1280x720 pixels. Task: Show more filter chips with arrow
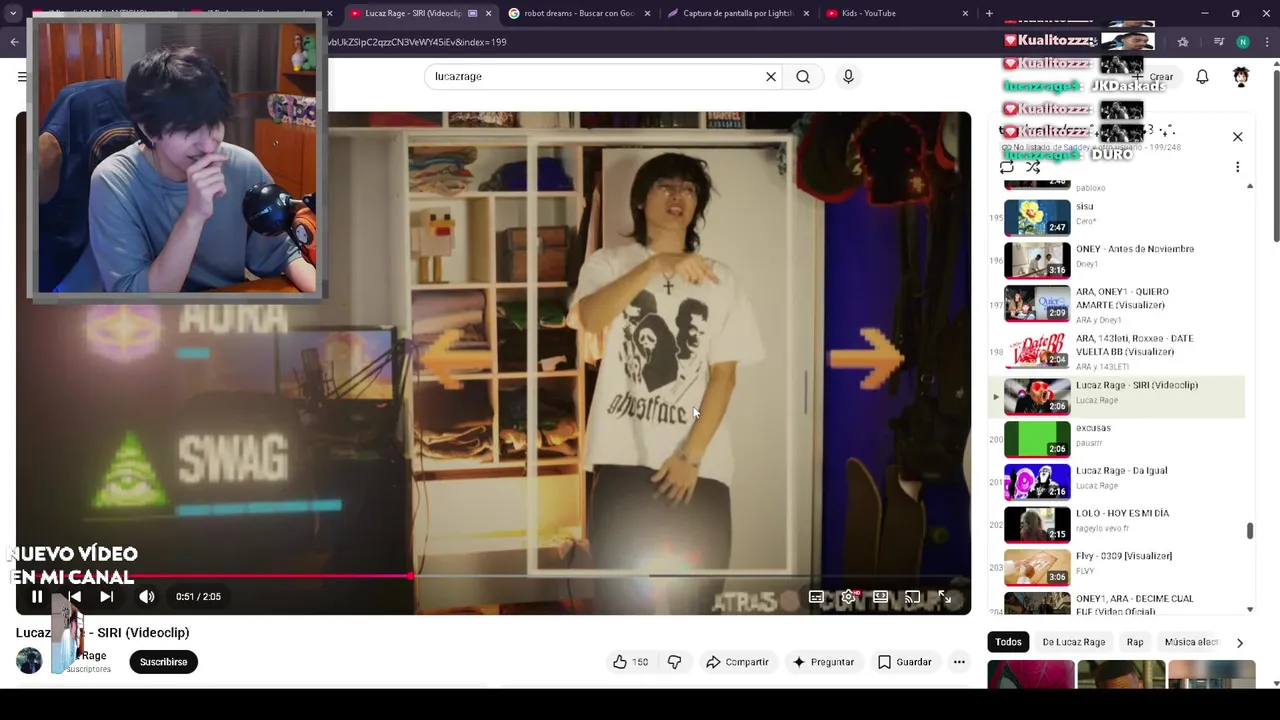coord(1240,642)
